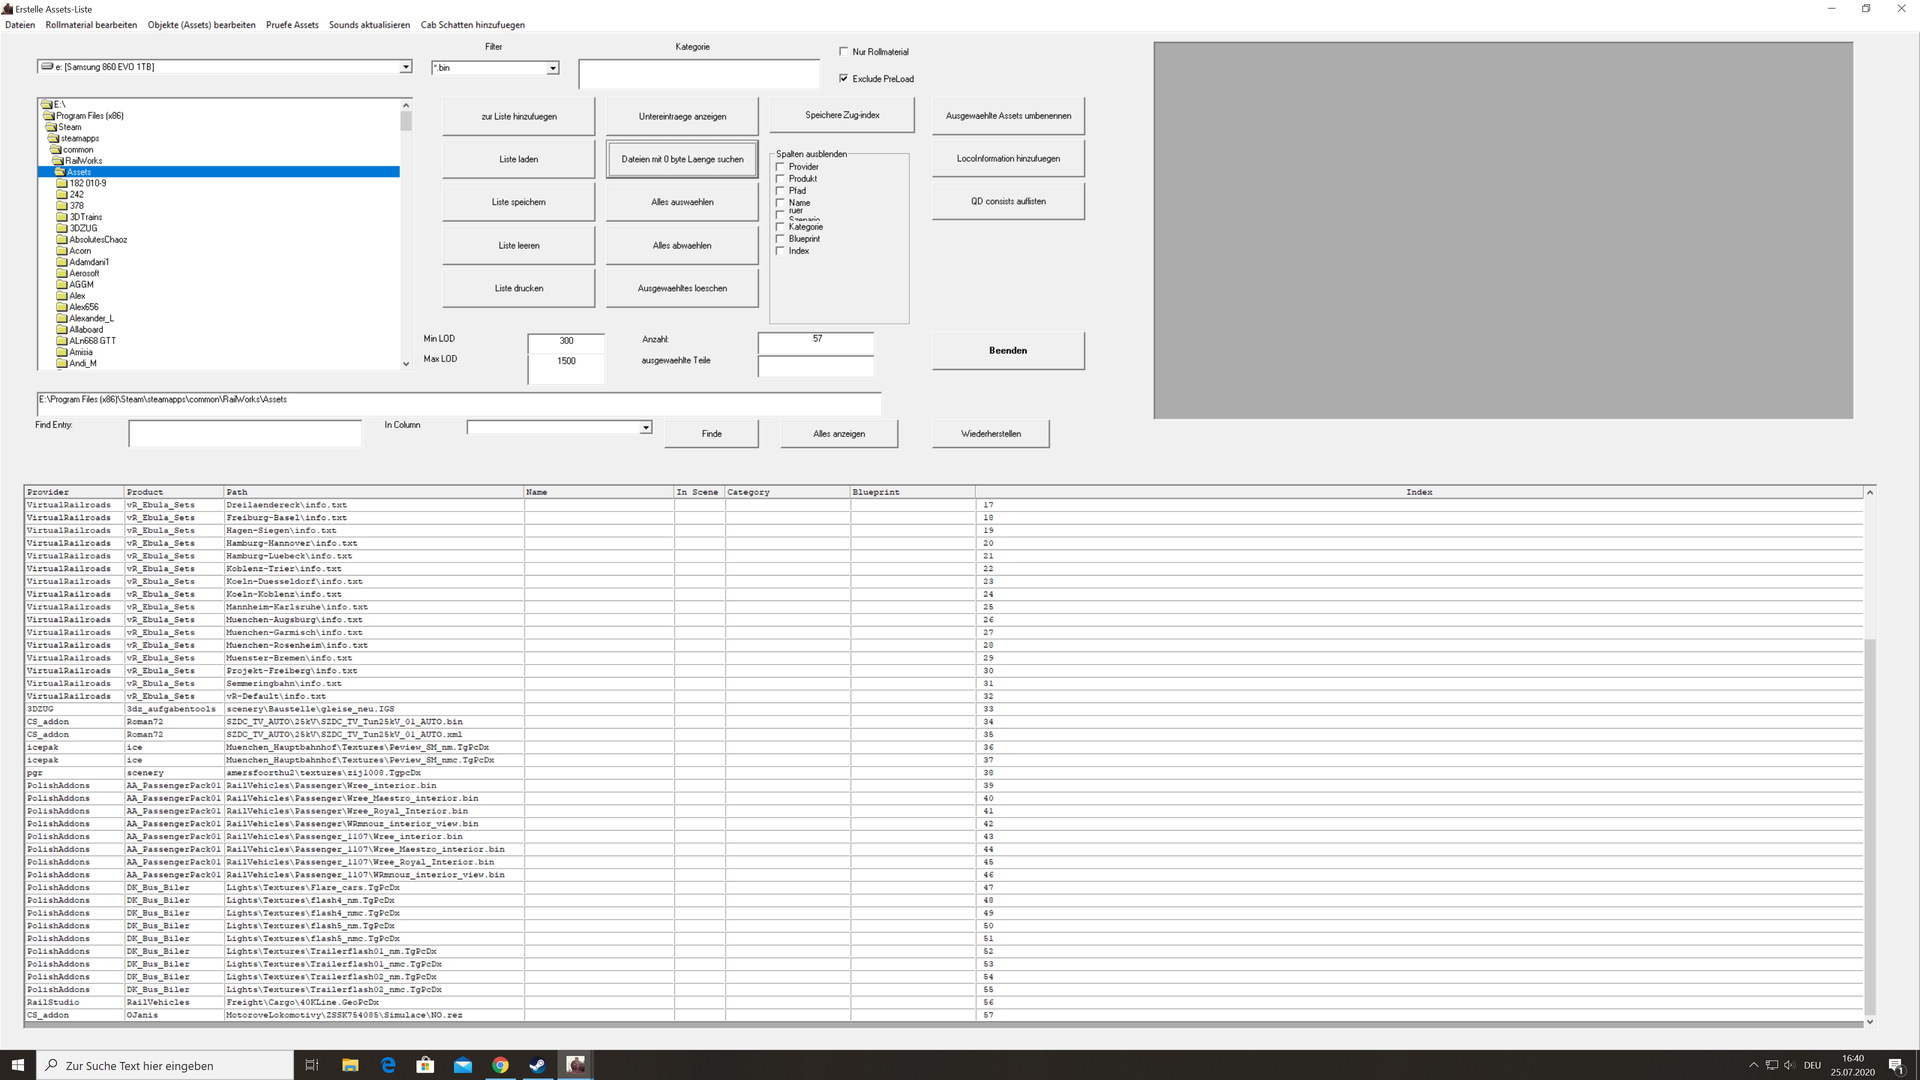
Task: Click the Path column header
Action: point(374,492)
